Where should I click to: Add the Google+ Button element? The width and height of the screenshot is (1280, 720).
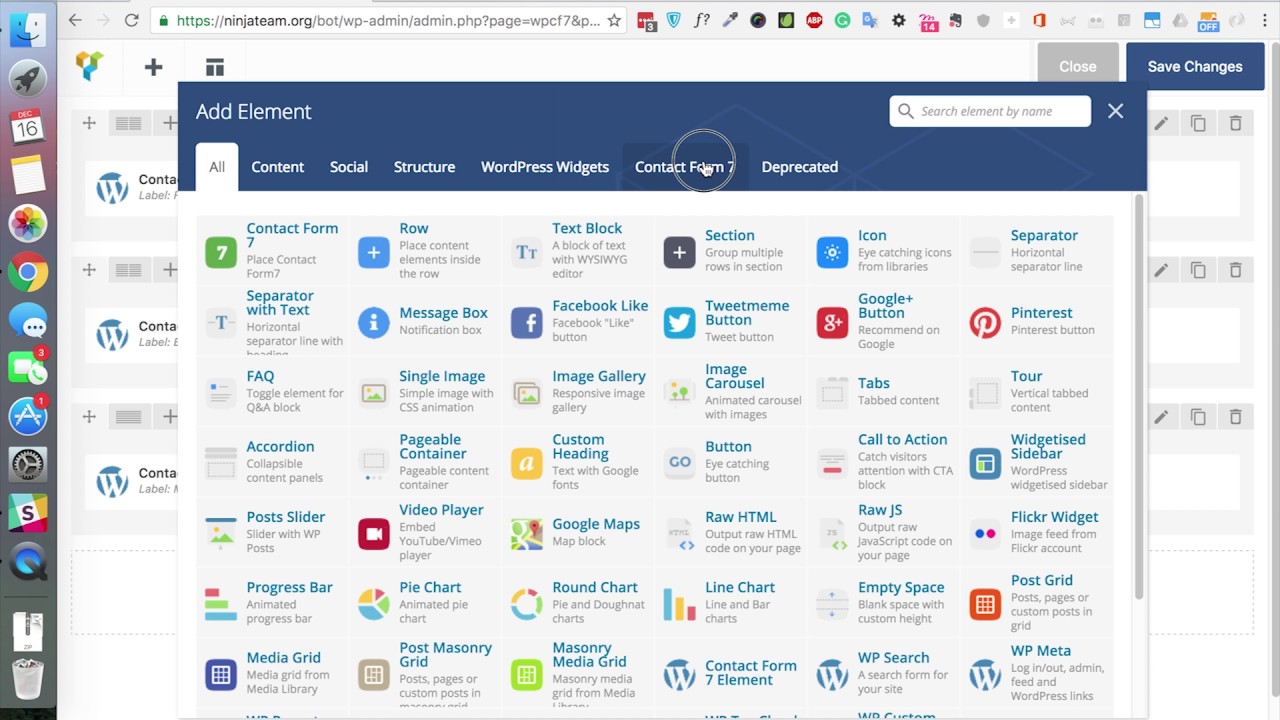coord(884,322)
